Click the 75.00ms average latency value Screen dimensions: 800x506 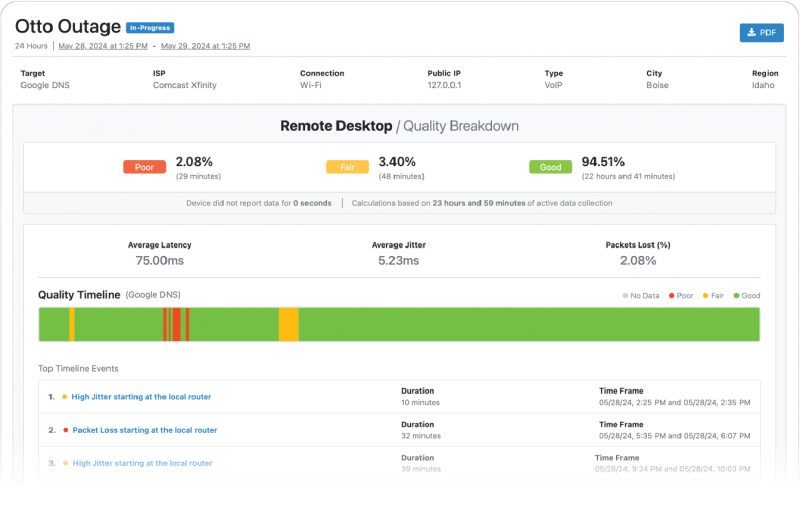[x=160, y=261]
